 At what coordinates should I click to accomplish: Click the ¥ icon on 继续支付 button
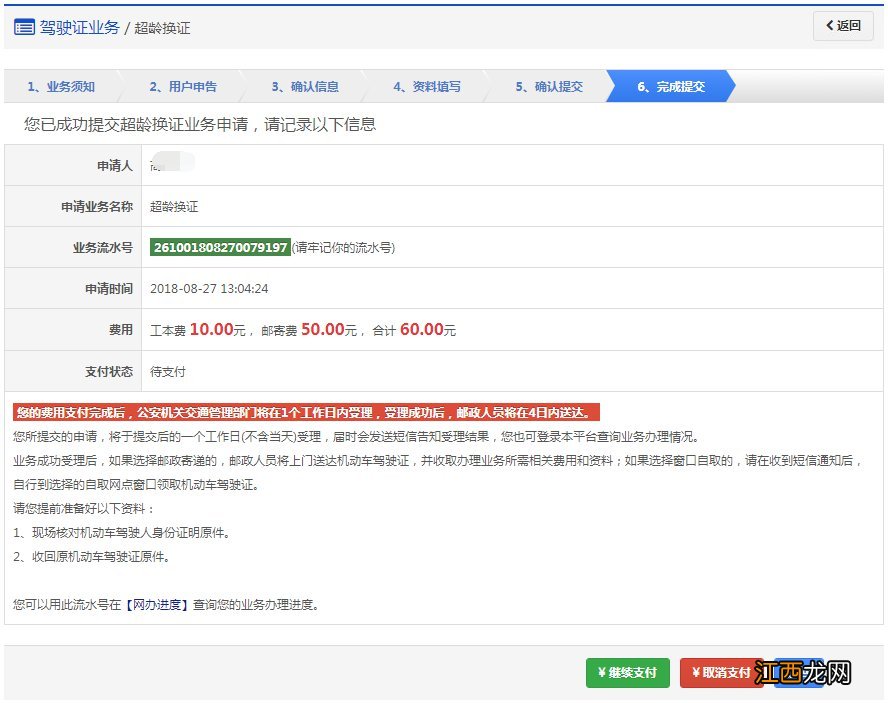(600, 673)
